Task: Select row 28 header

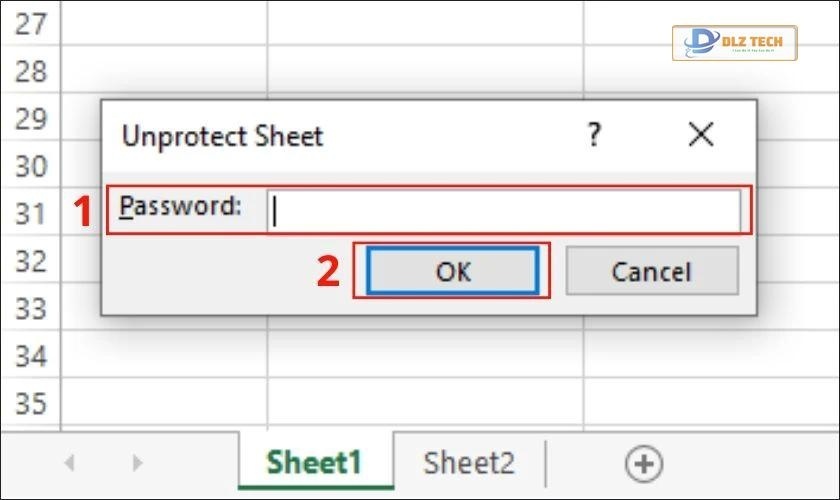Action: tap(31, 71)
